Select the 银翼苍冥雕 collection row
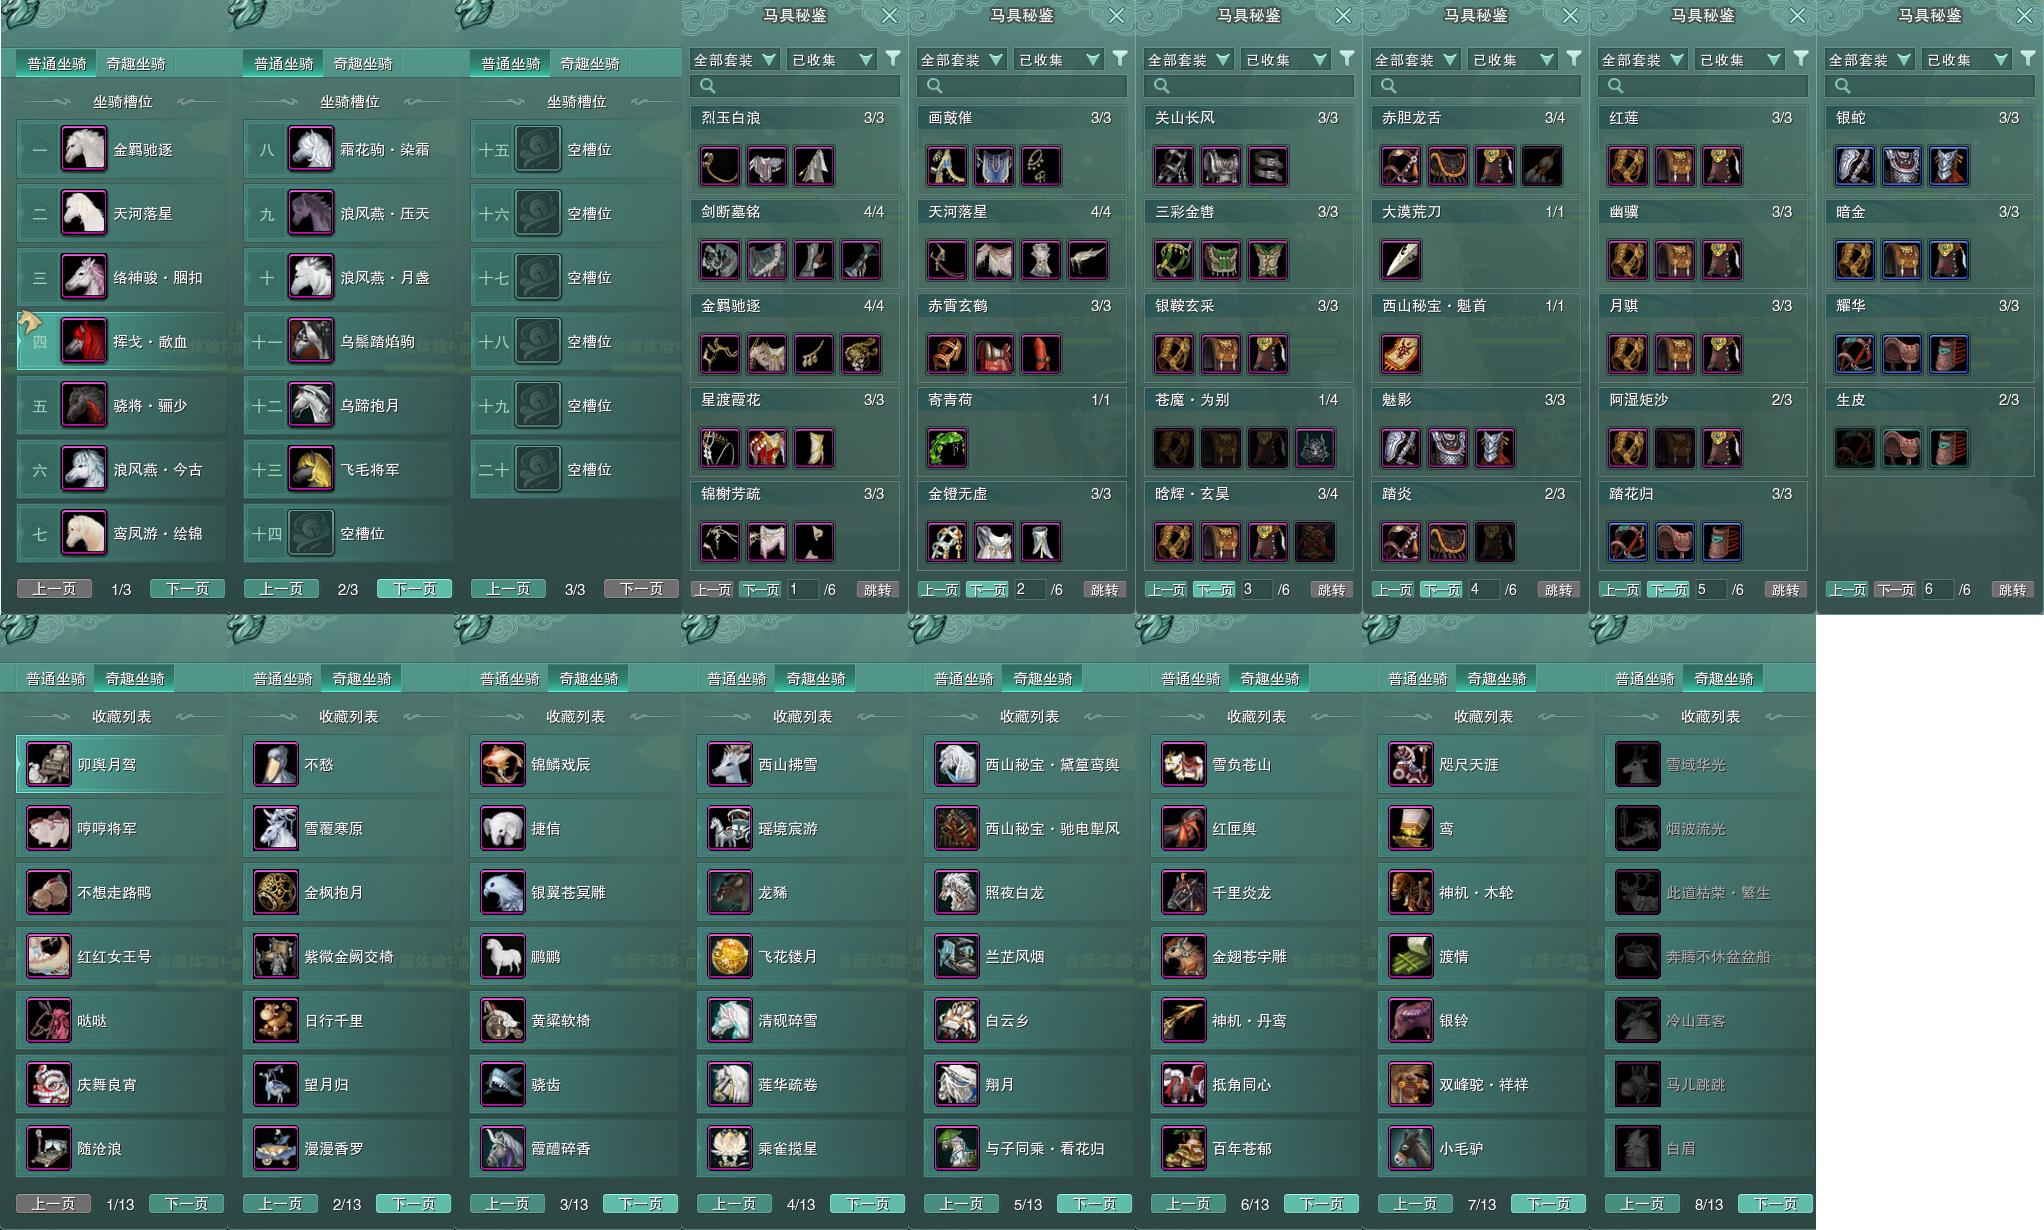The image size is (2044, 1230). coord(574,892)
